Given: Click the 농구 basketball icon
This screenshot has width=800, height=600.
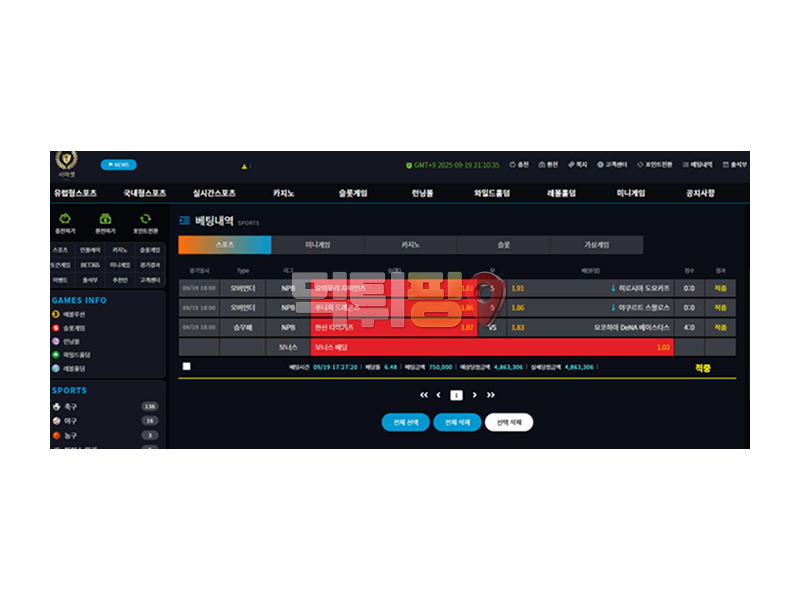Looking at the screenshot, I should click(57, 435).
